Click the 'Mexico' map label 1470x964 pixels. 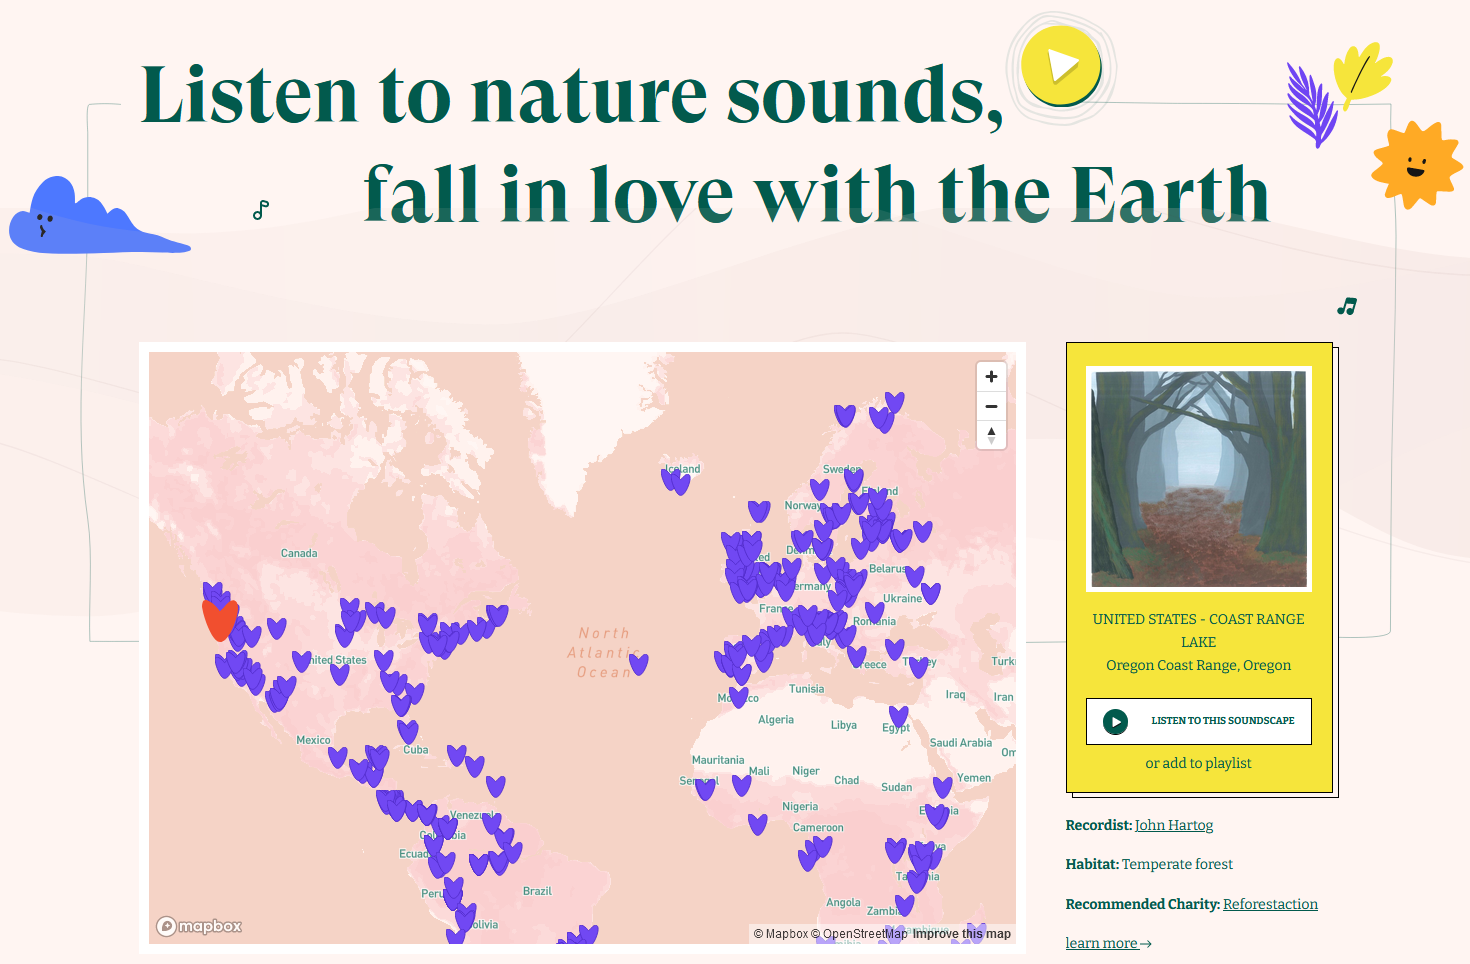313,740
